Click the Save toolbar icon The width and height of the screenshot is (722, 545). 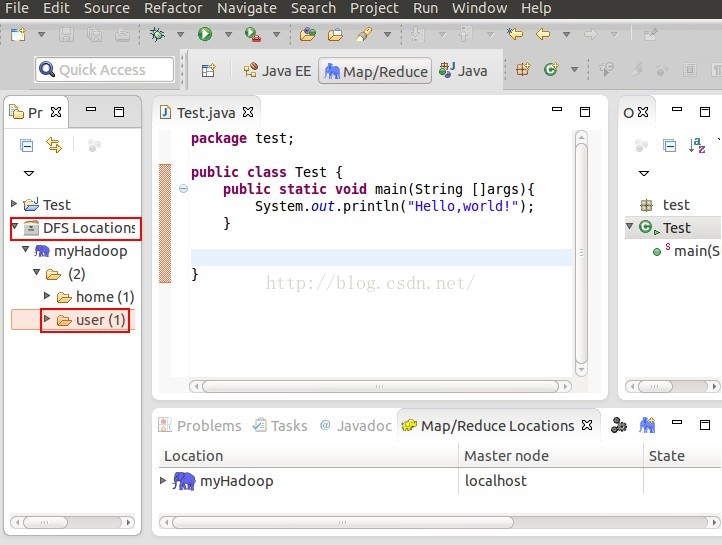pyautogui.click(x=66, y=35)
